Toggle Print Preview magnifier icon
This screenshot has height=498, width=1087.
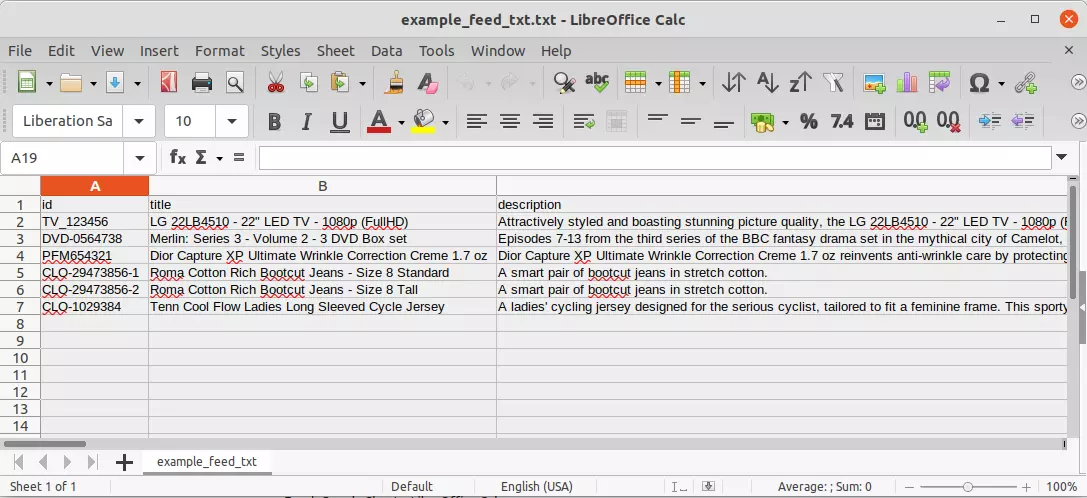[235, 83]
